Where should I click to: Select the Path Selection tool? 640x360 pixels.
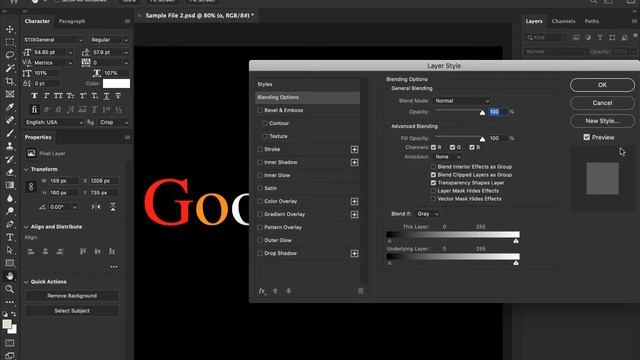point(10,250)
